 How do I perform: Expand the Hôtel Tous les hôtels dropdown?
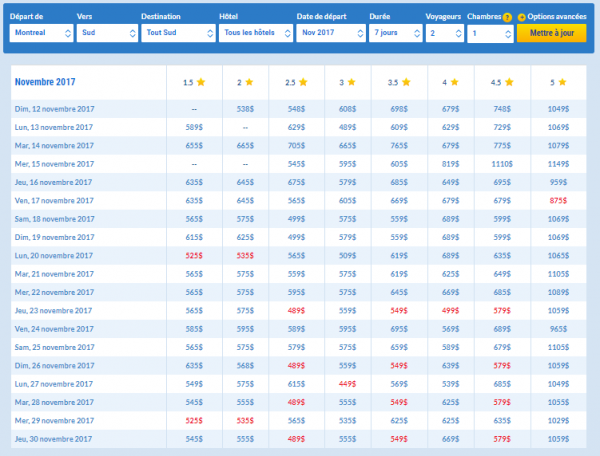pyautogui.click(x=253, y=33)
